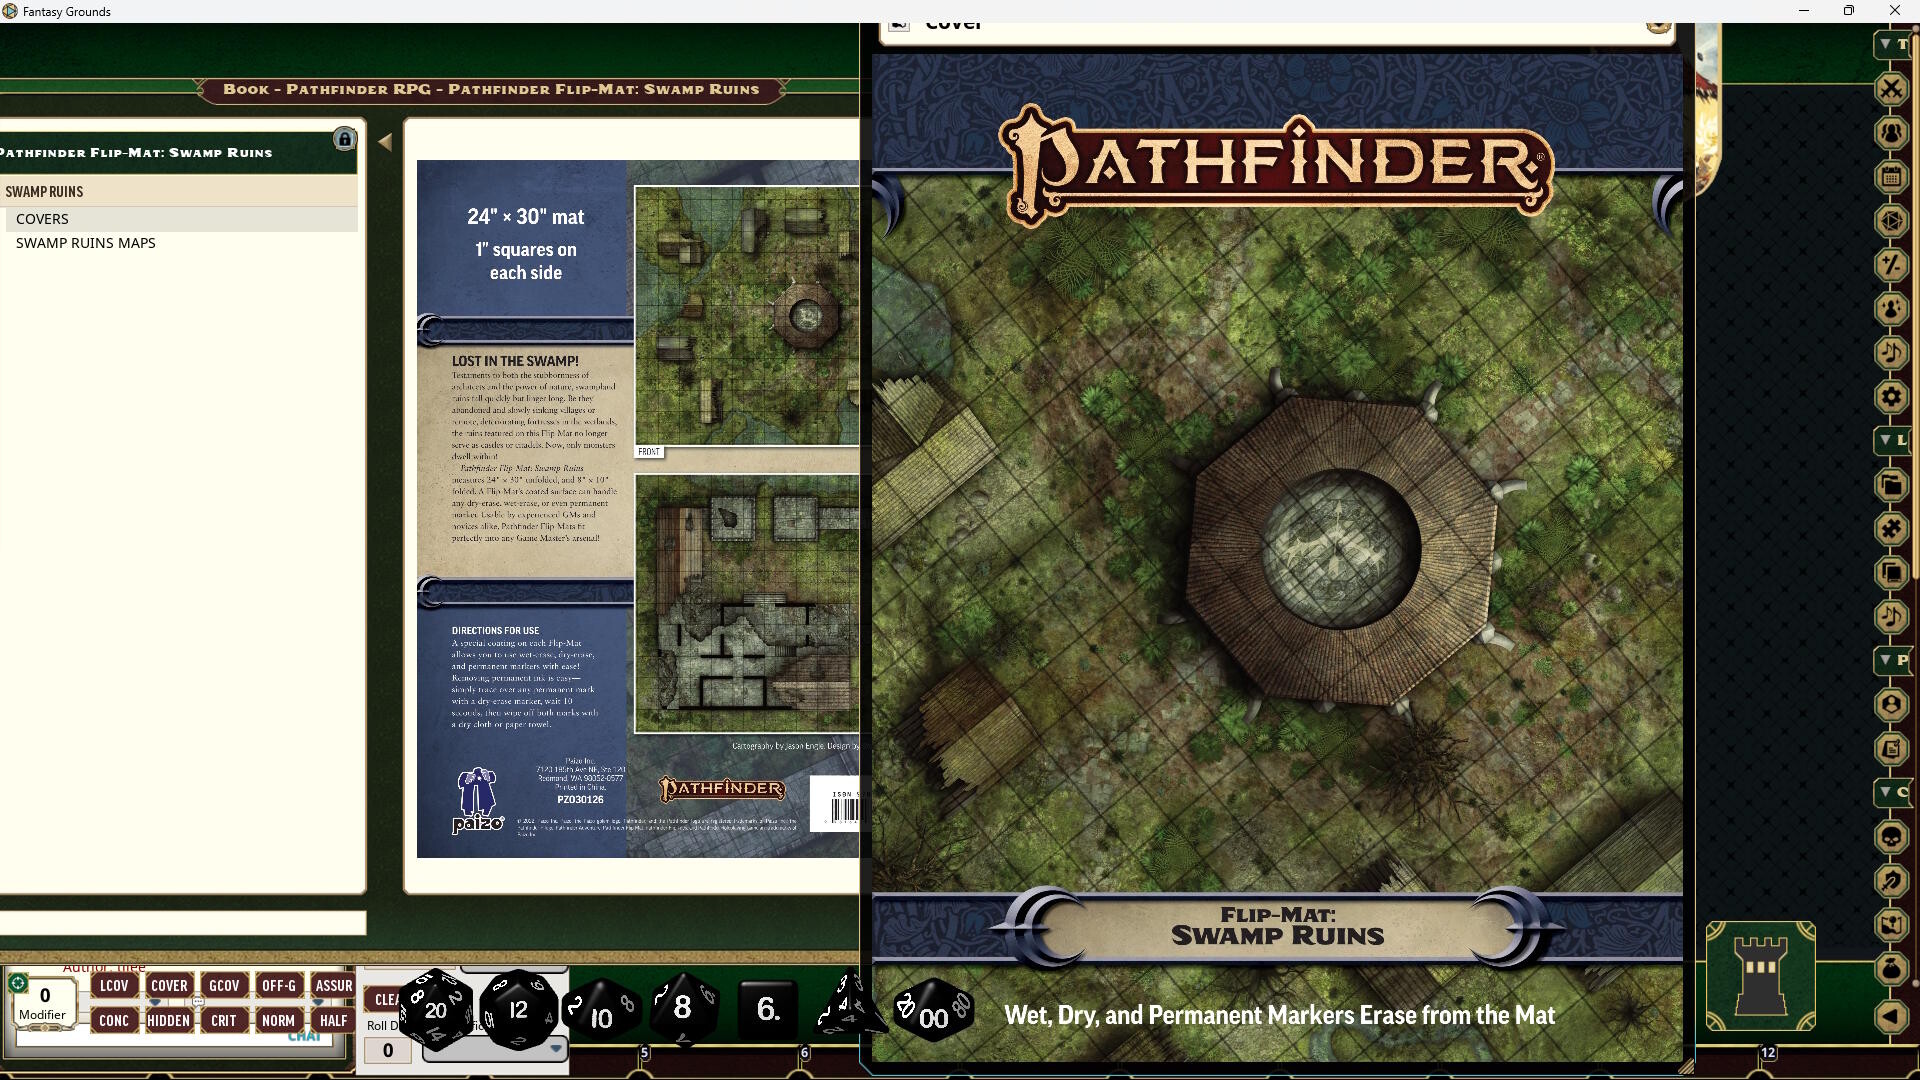Image resolution: width=1920 pixels, height=1080 pixels.
Task: Open the skull NPCs sidebar icon
Action: 1891,837
